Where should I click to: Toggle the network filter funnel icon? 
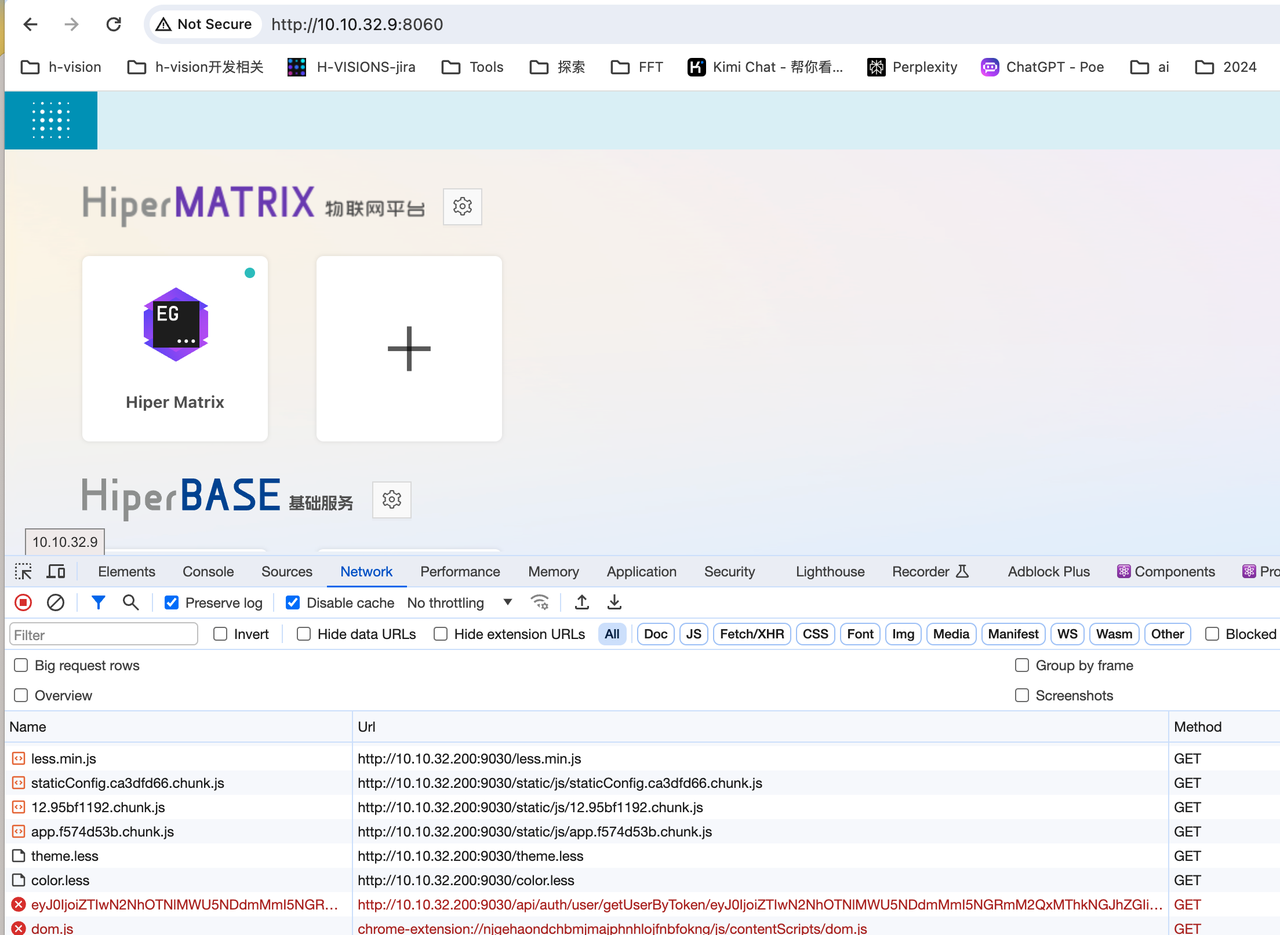[x=98, y=602]
